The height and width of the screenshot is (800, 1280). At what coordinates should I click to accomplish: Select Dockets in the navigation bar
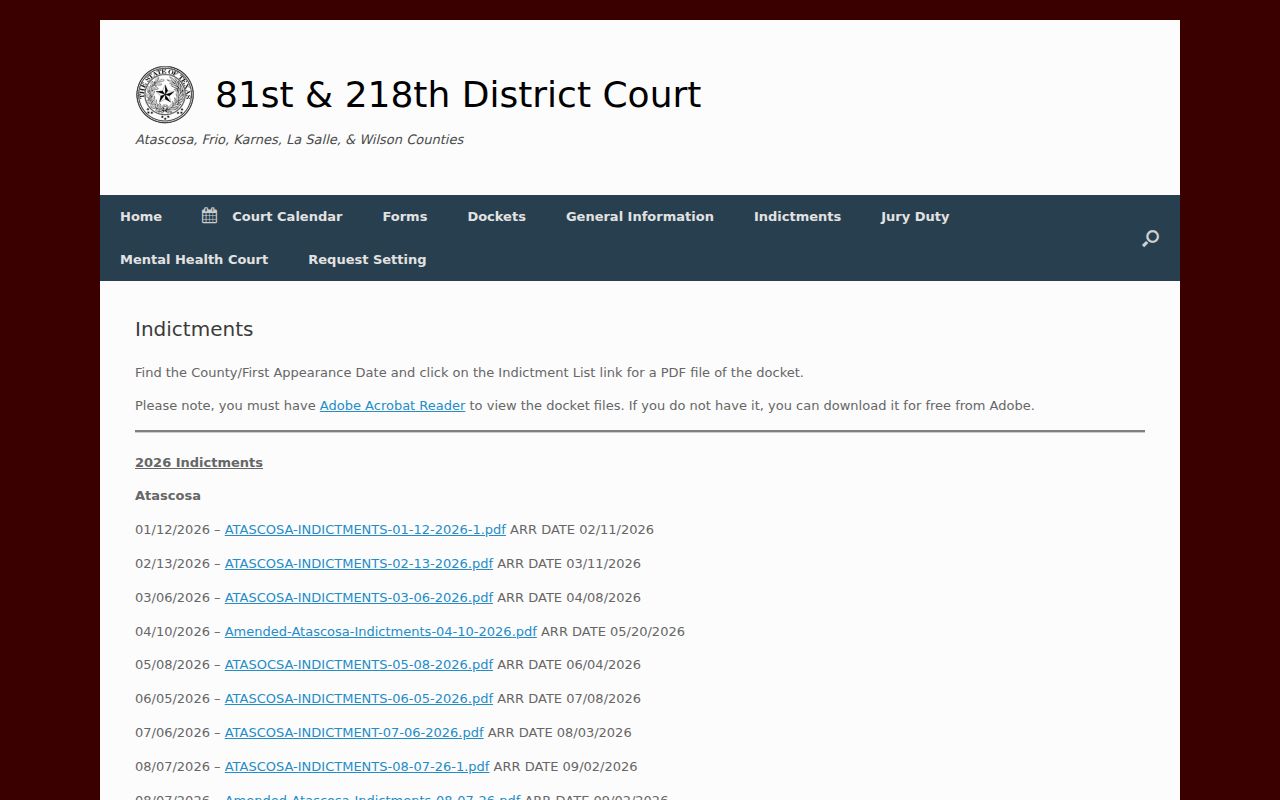(497, 216)
